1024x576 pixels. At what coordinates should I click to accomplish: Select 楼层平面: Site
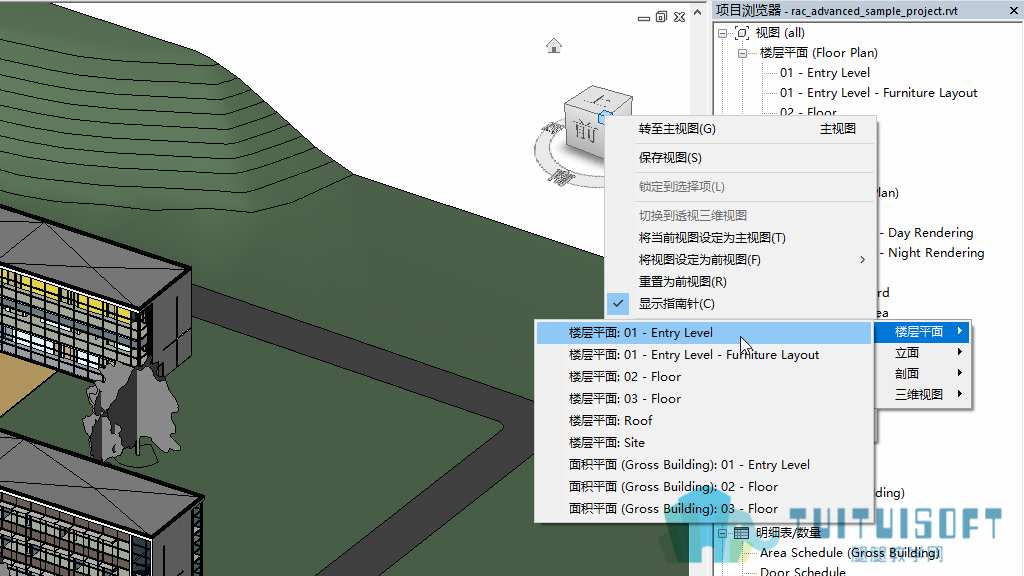coord(703,443)
